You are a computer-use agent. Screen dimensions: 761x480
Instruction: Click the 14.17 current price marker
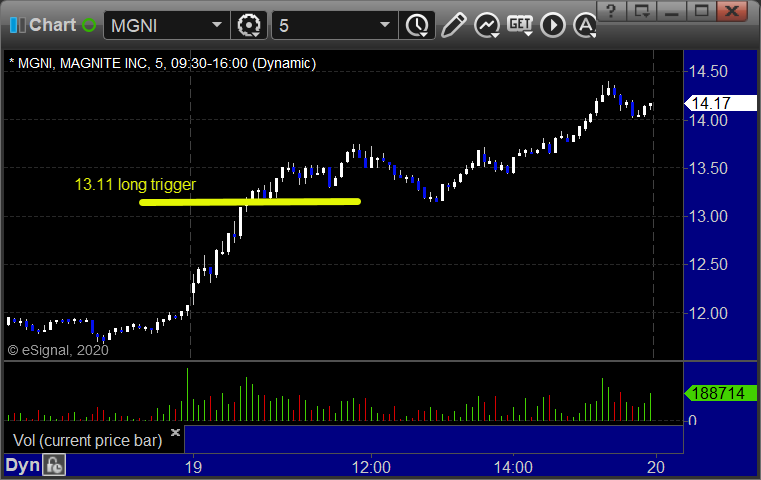pyautogui.click(x=720, y=103)
